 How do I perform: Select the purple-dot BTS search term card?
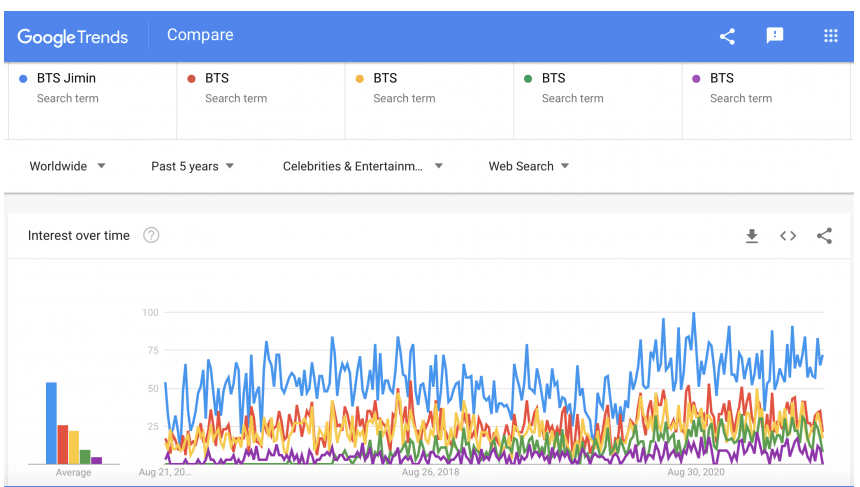pos(767,101)
